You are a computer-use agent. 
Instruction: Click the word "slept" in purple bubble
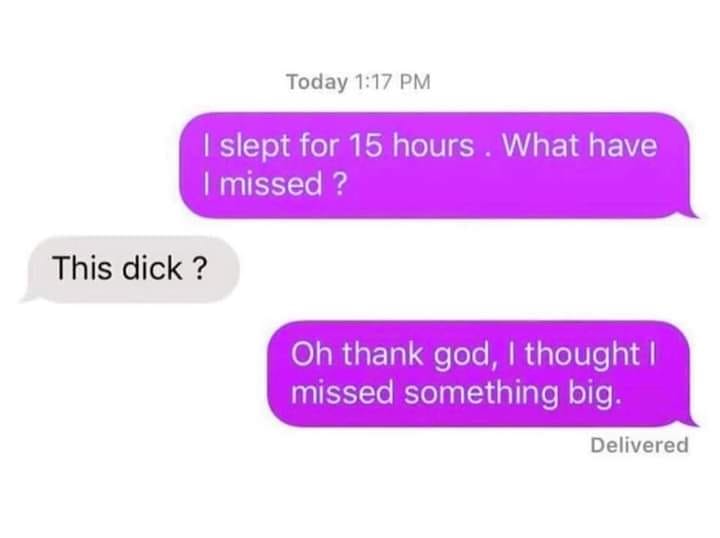[255, 146]
